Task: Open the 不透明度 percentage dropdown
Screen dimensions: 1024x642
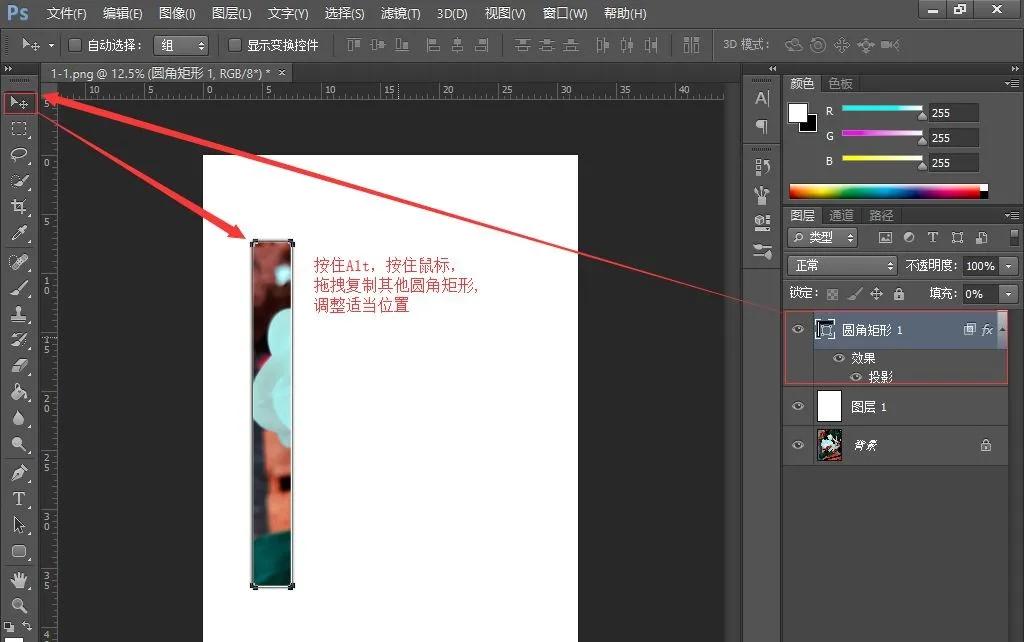Action: click(x=1008, y=266)
